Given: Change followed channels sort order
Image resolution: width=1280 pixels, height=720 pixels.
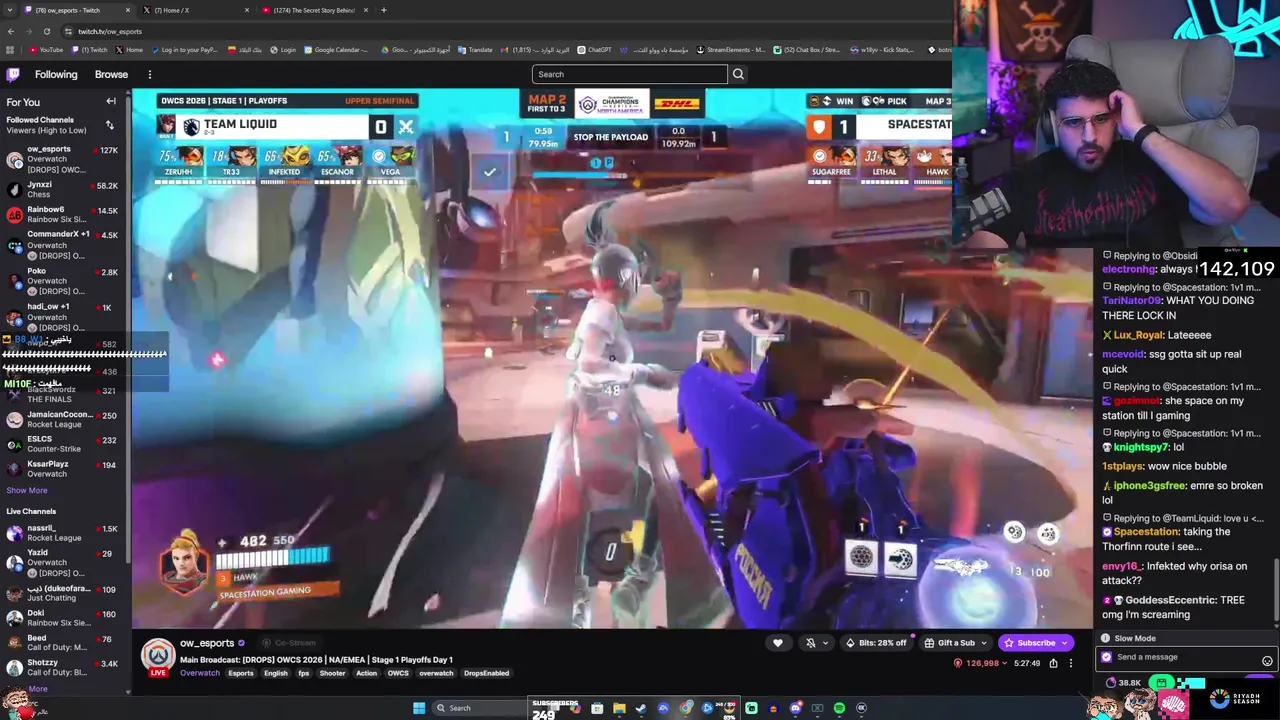Looking at the screenshot, I should pyautogui.click(x=110, y=125).
